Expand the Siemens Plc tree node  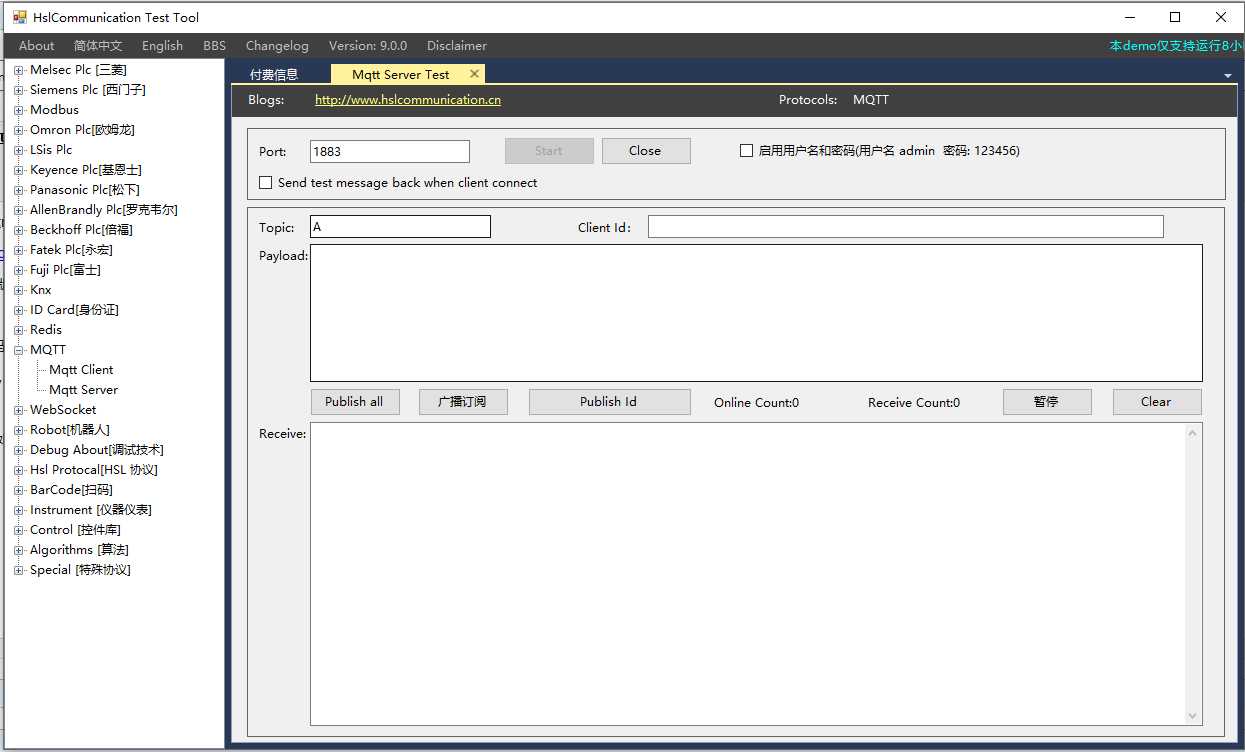tap(19, 90)
